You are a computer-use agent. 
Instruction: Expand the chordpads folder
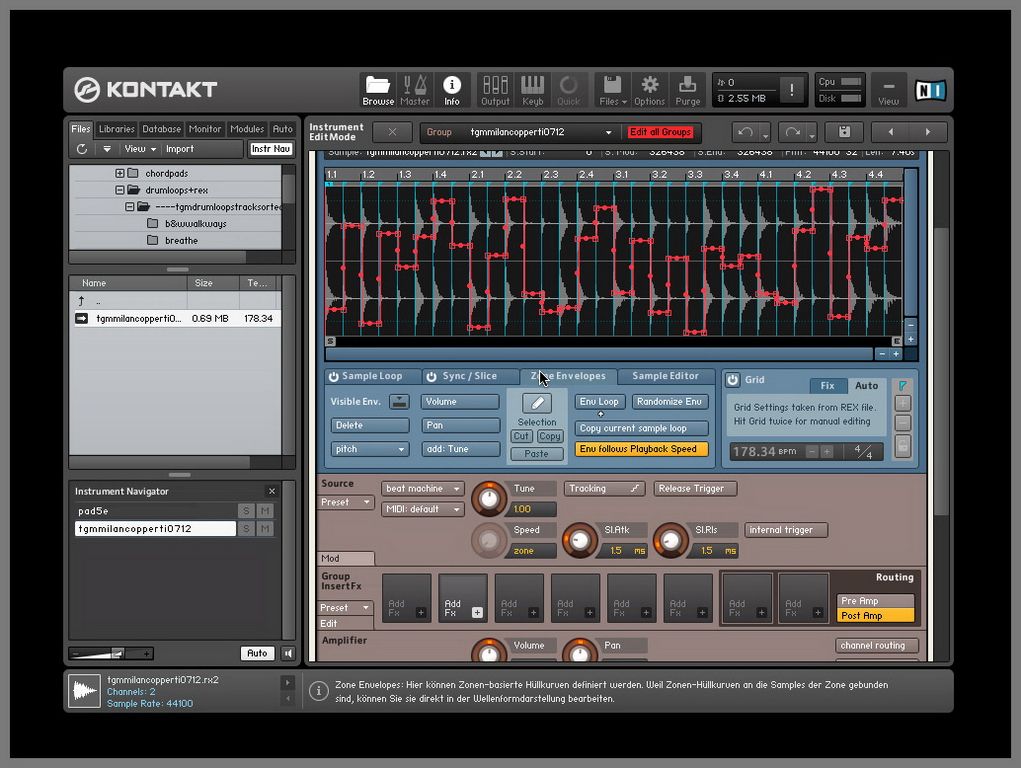point(120,173)
